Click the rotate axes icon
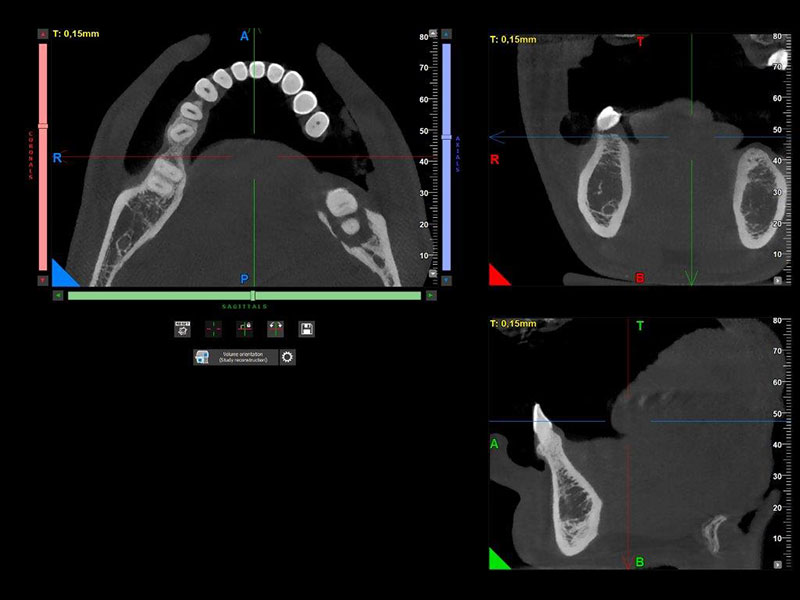 [276, 329]
